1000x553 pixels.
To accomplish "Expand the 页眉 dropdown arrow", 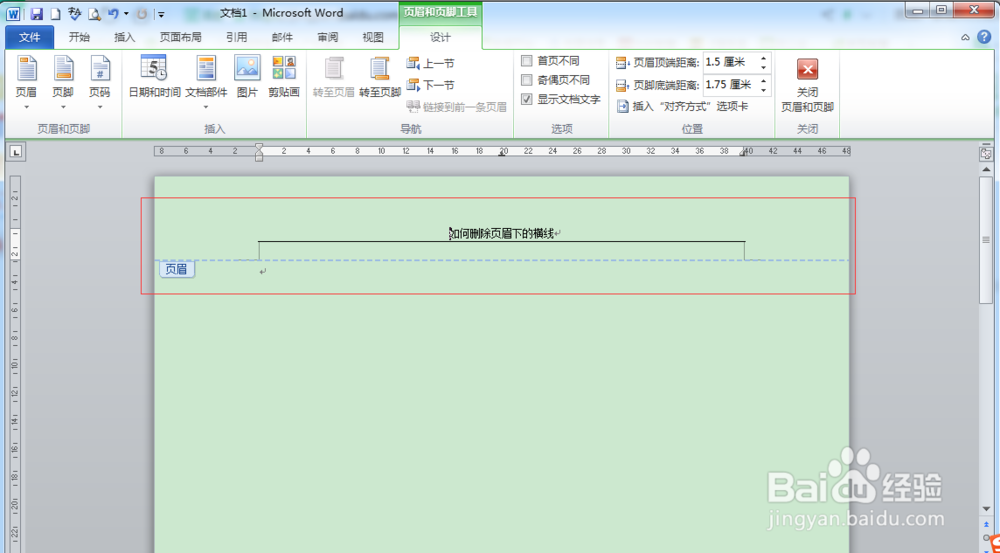I will pos(26,107).
